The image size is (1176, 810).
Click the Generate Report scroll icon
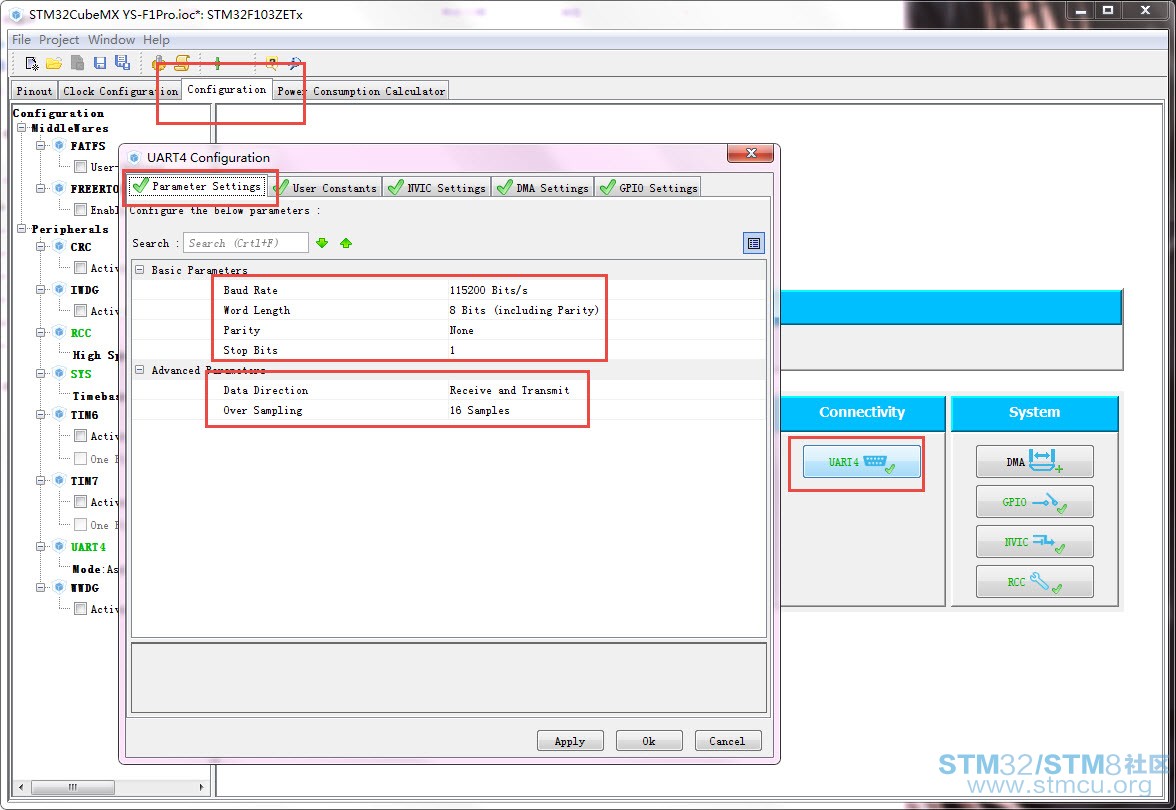(x=182, y=63)
